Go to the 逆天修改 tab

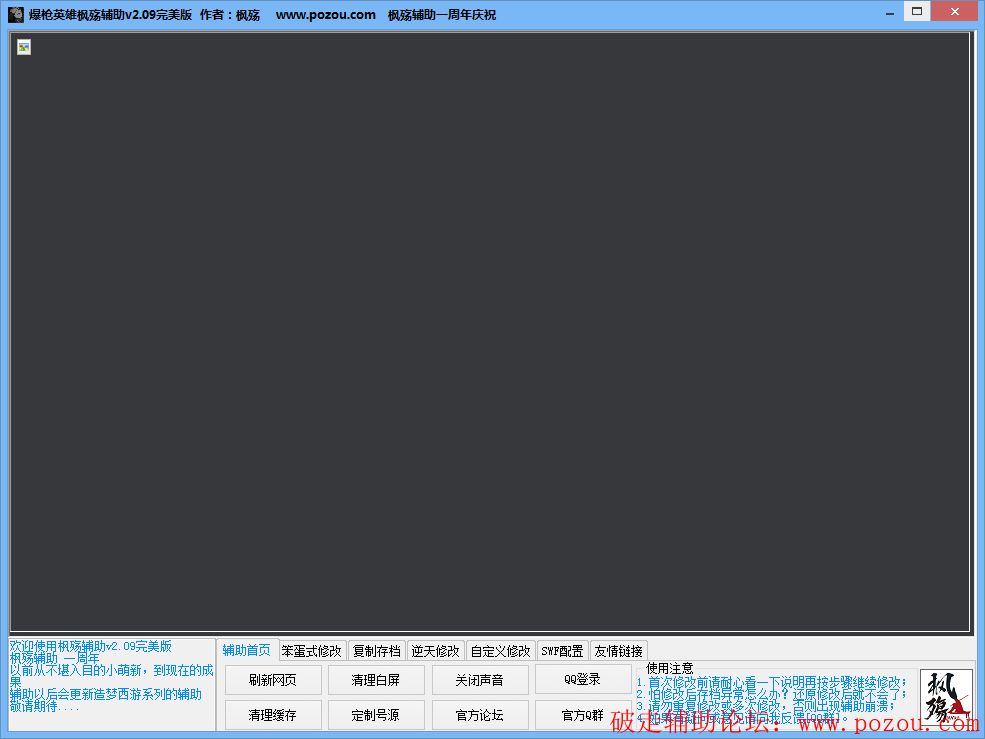point(435,651)
